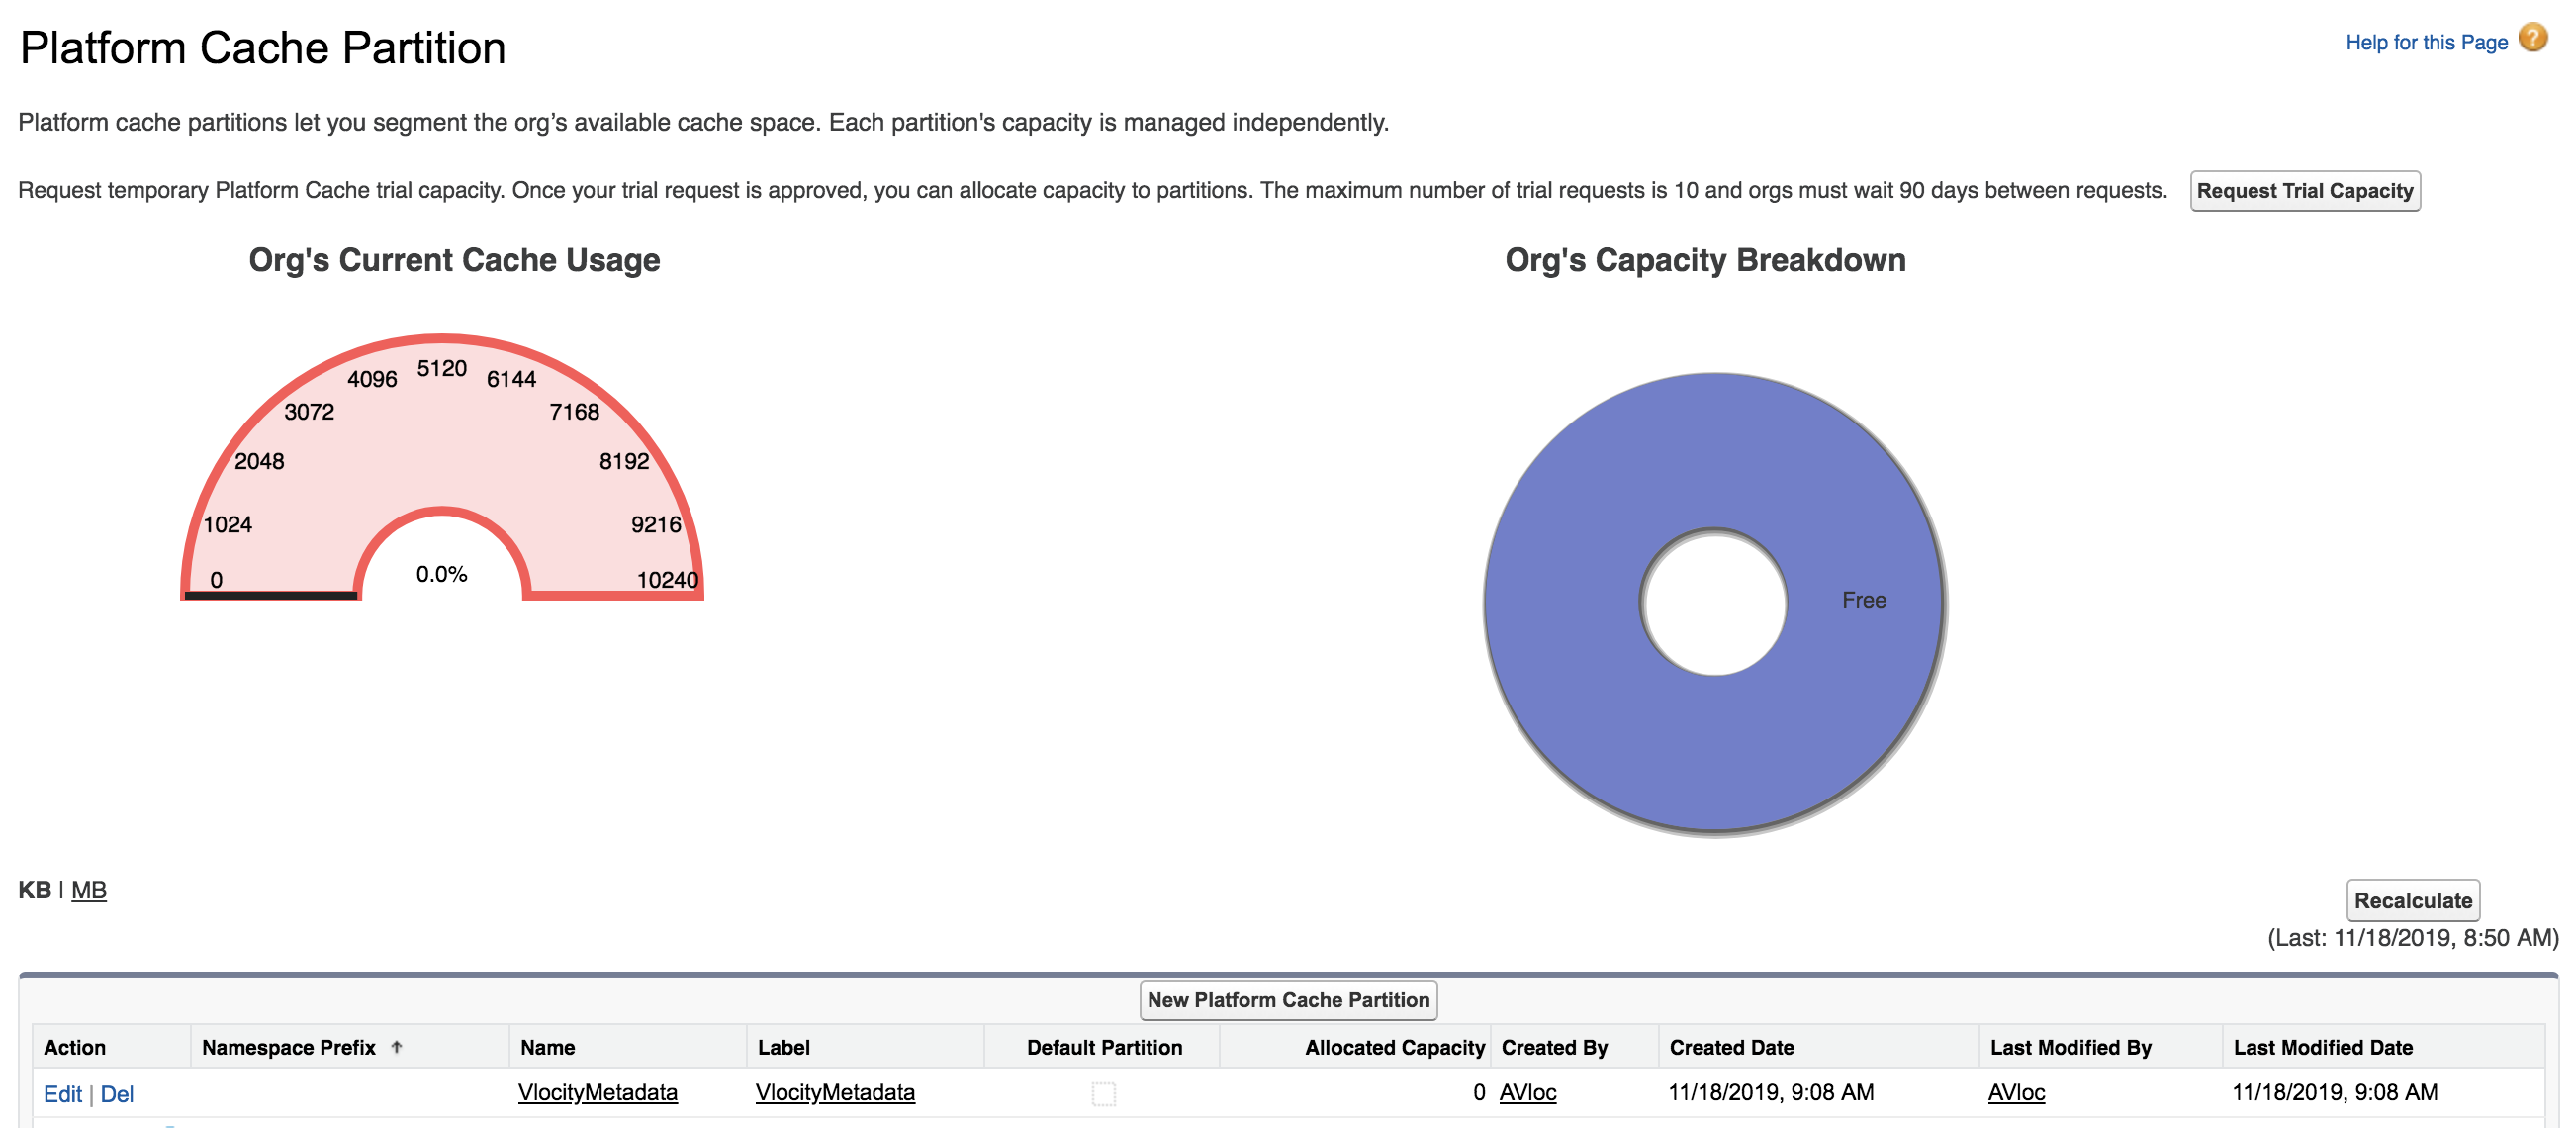This screenshot has width=2576, height=1128.
Task: Select KB as the display unit
Action: pyautogui.click(x=36, y=889)
